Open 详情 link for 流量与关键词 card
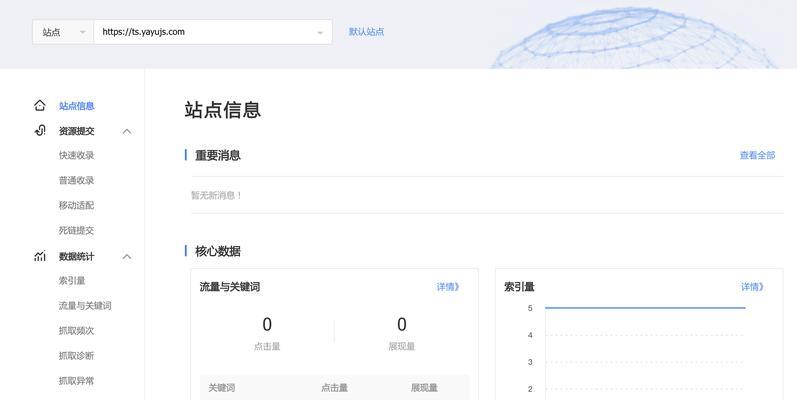 tap(448, 287)
